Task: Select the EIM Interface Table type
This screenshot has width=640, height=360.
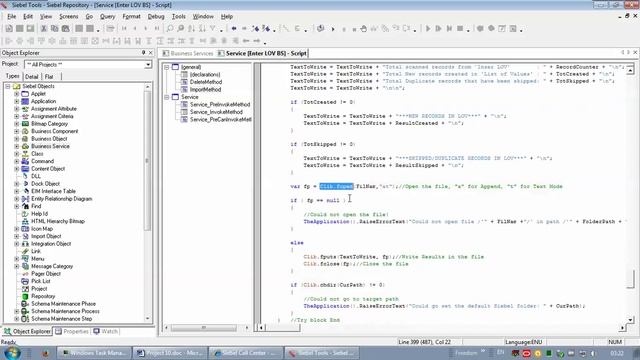Action: tap(53, 191)
